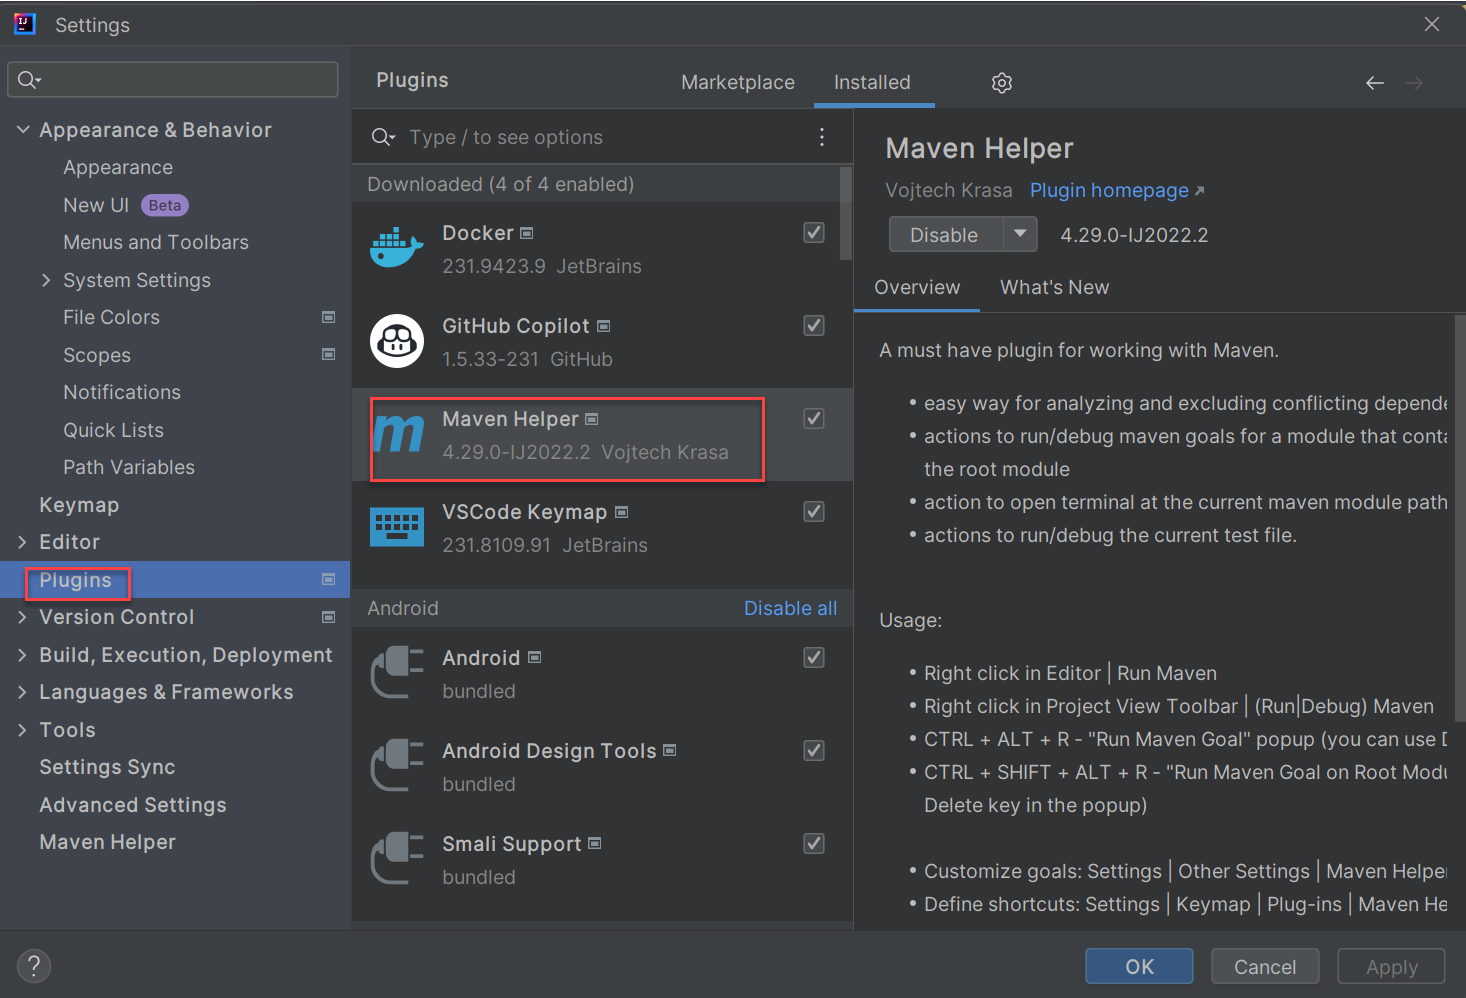Click the external link arrow beside Plugin homepage

click(x=1200, y=190)
